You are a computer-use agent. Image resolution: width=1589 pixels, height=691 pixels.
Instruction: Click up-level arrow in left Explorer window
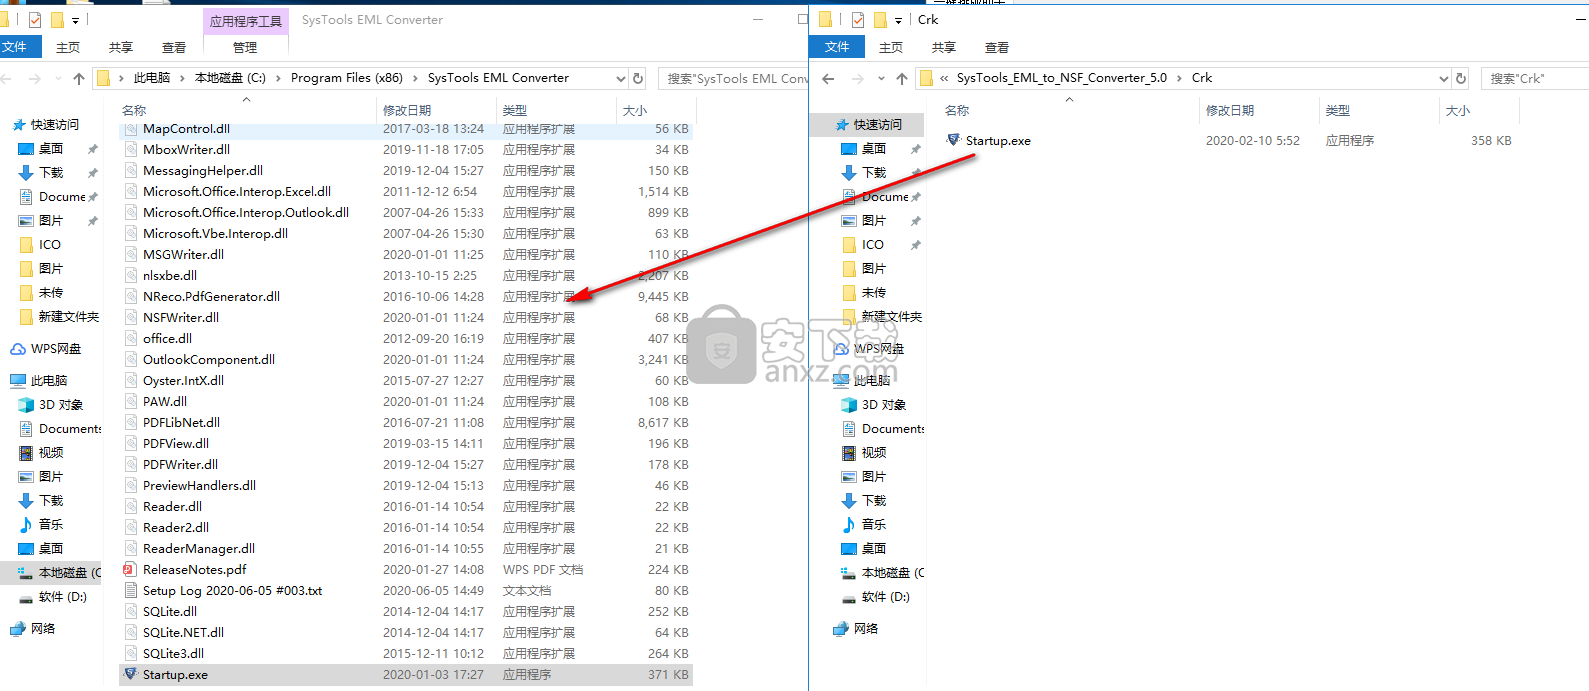click(79, 78)
